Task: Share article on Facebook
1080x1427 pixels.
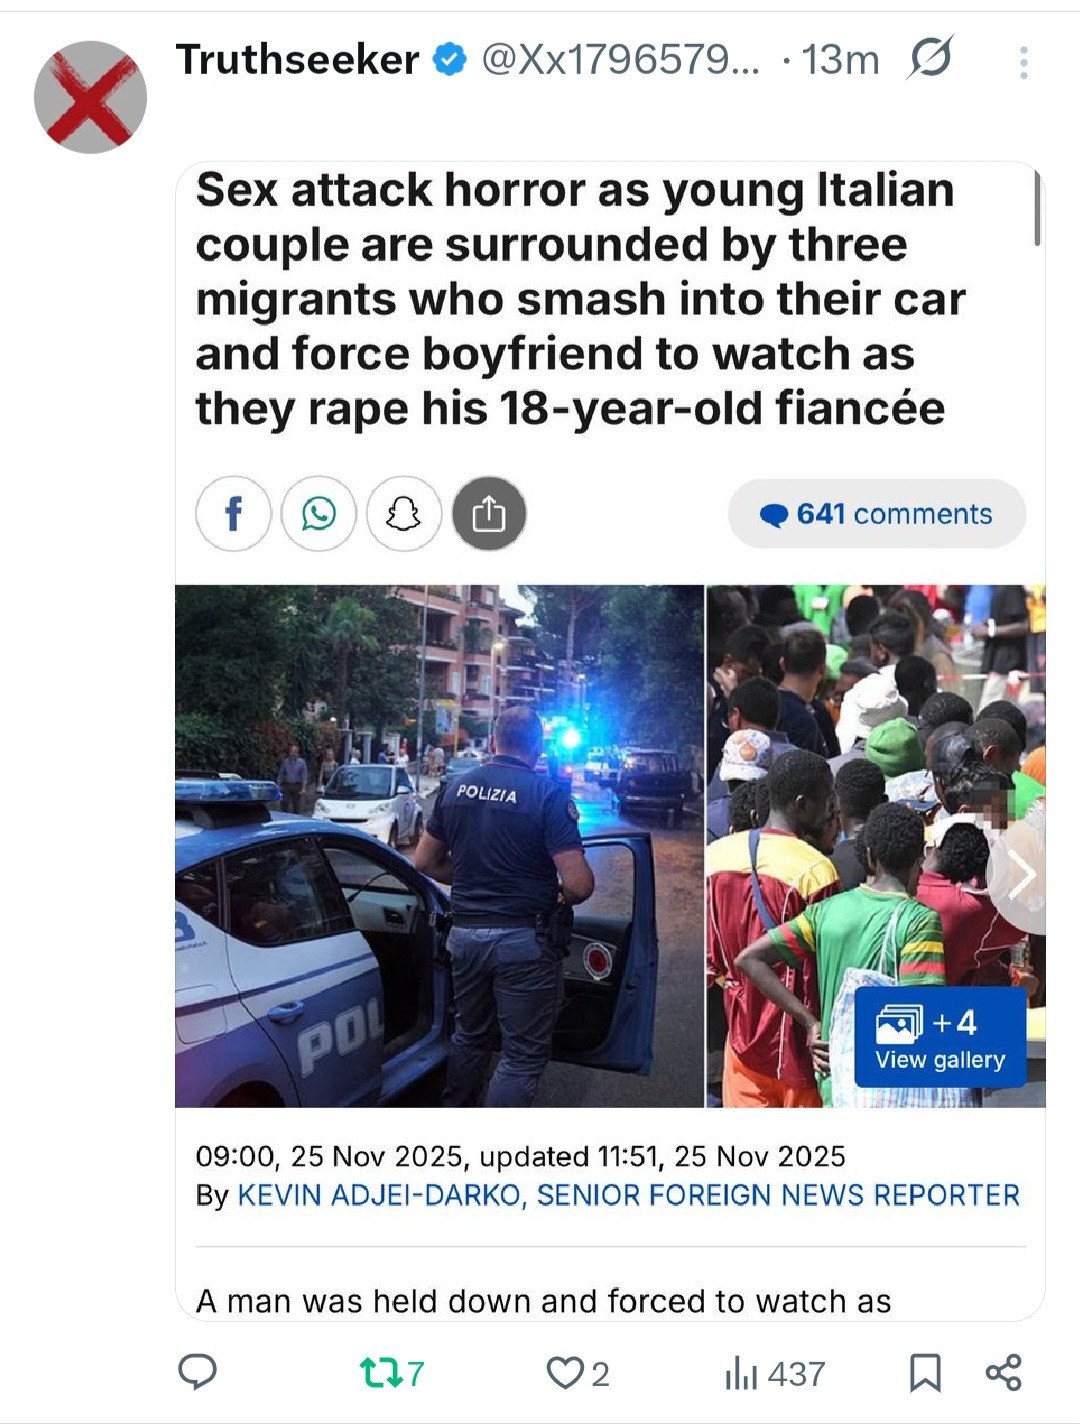Action: [233, 514]
